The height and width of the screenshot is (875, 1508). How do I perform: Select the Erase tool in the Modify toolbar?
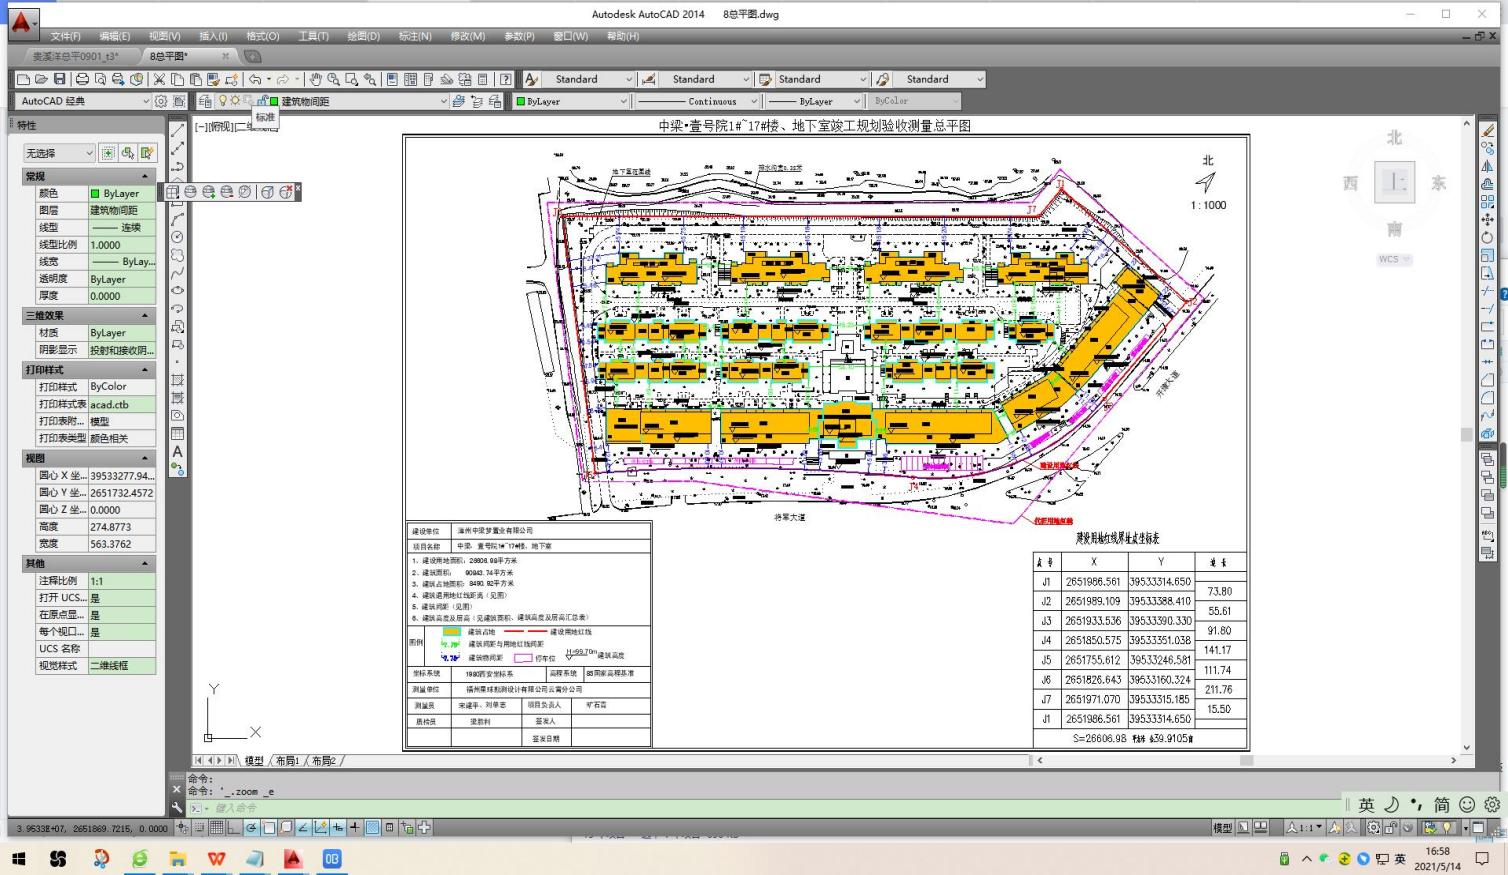coord(1488,131)
